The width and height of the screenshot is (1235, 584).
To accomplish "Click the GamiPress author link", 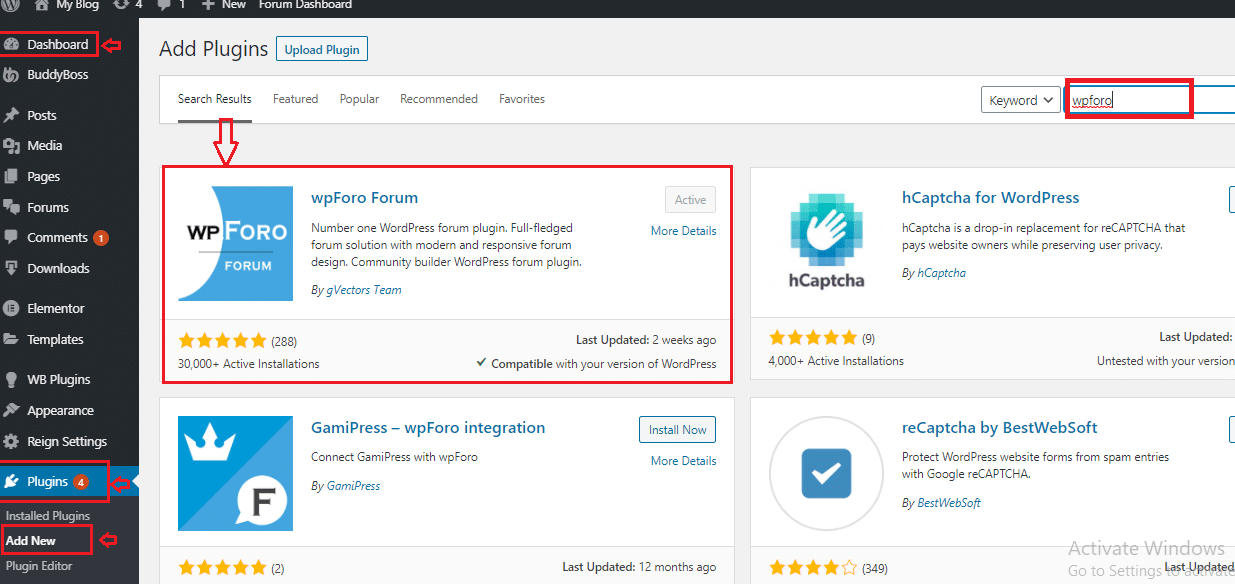I will [353, 486].
